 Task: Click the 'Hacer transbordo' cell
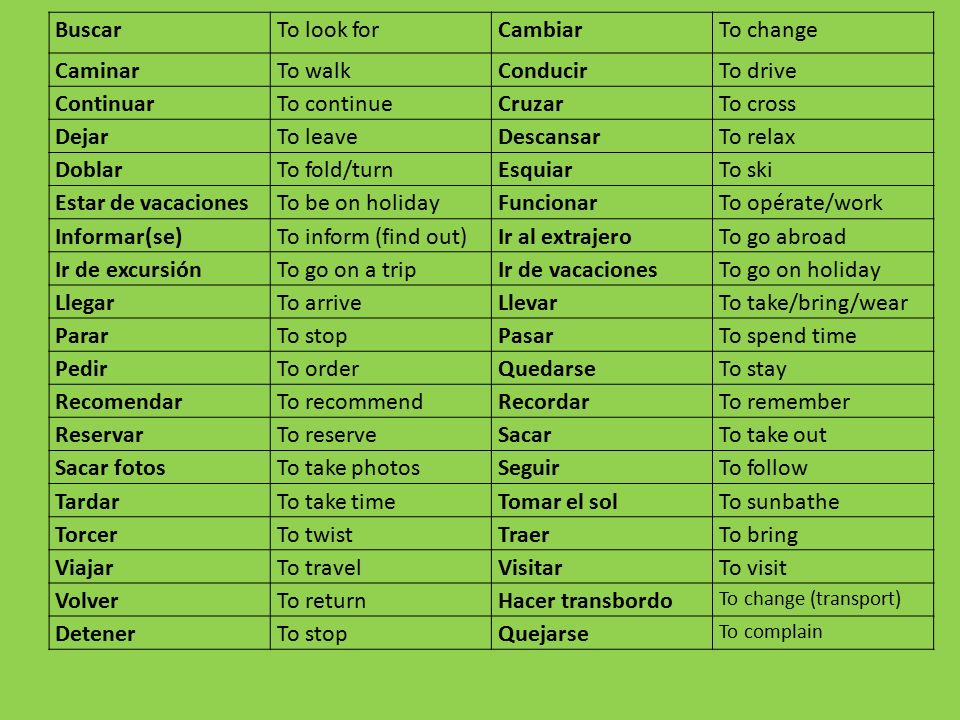pos(601,599)
